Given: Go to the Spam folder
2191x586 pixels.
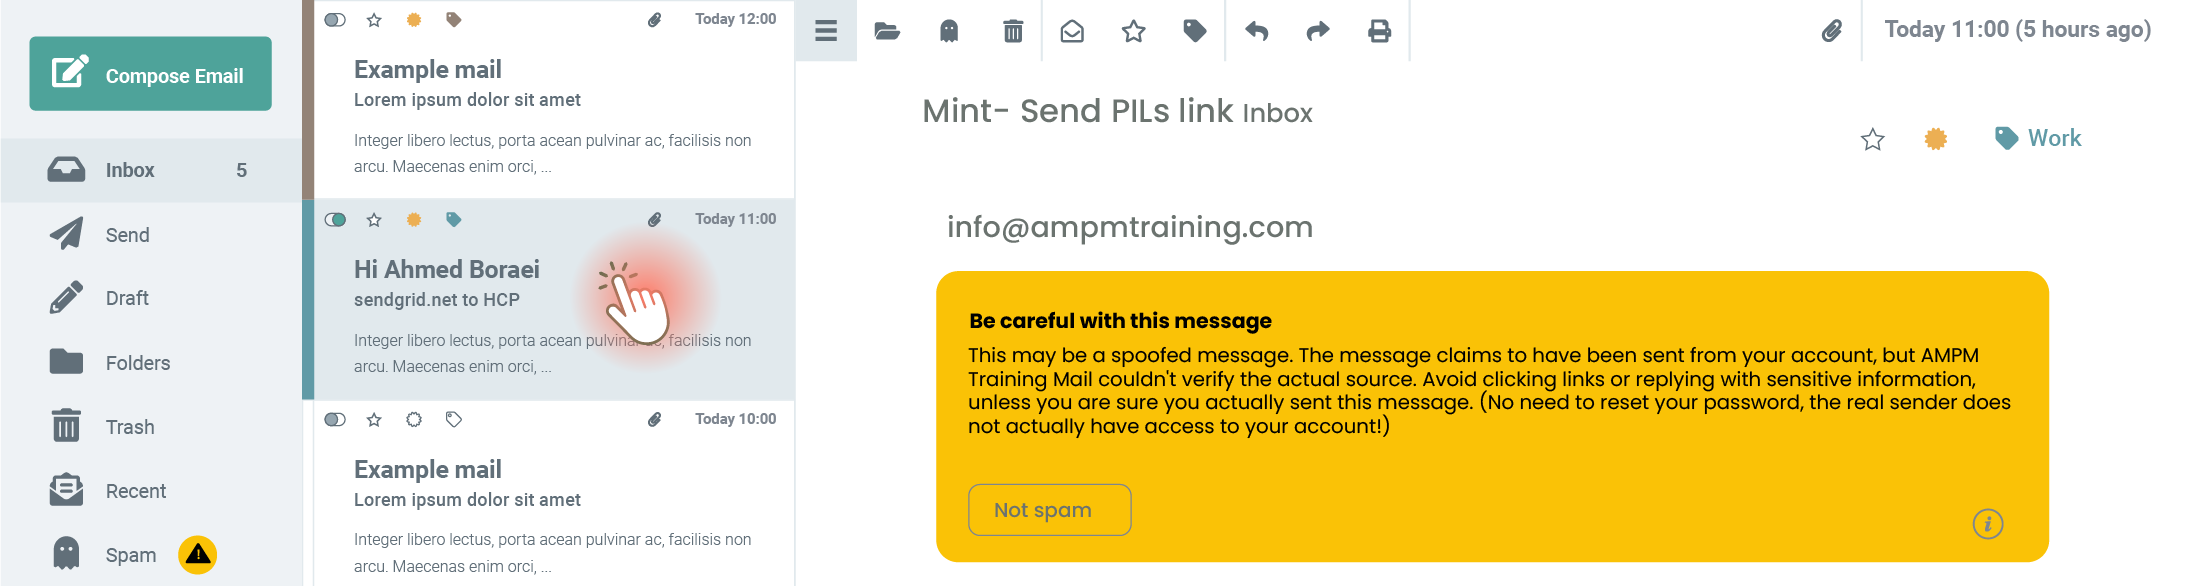Looking at the screenshot, I should click(130, 555).
